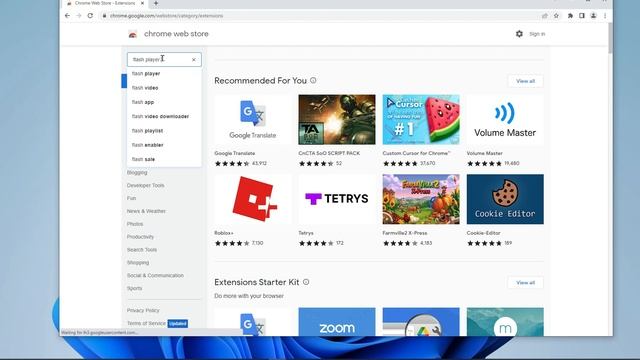
Task: Select 'flash video downloader' suggestion
Action: (x=164, y=116)
